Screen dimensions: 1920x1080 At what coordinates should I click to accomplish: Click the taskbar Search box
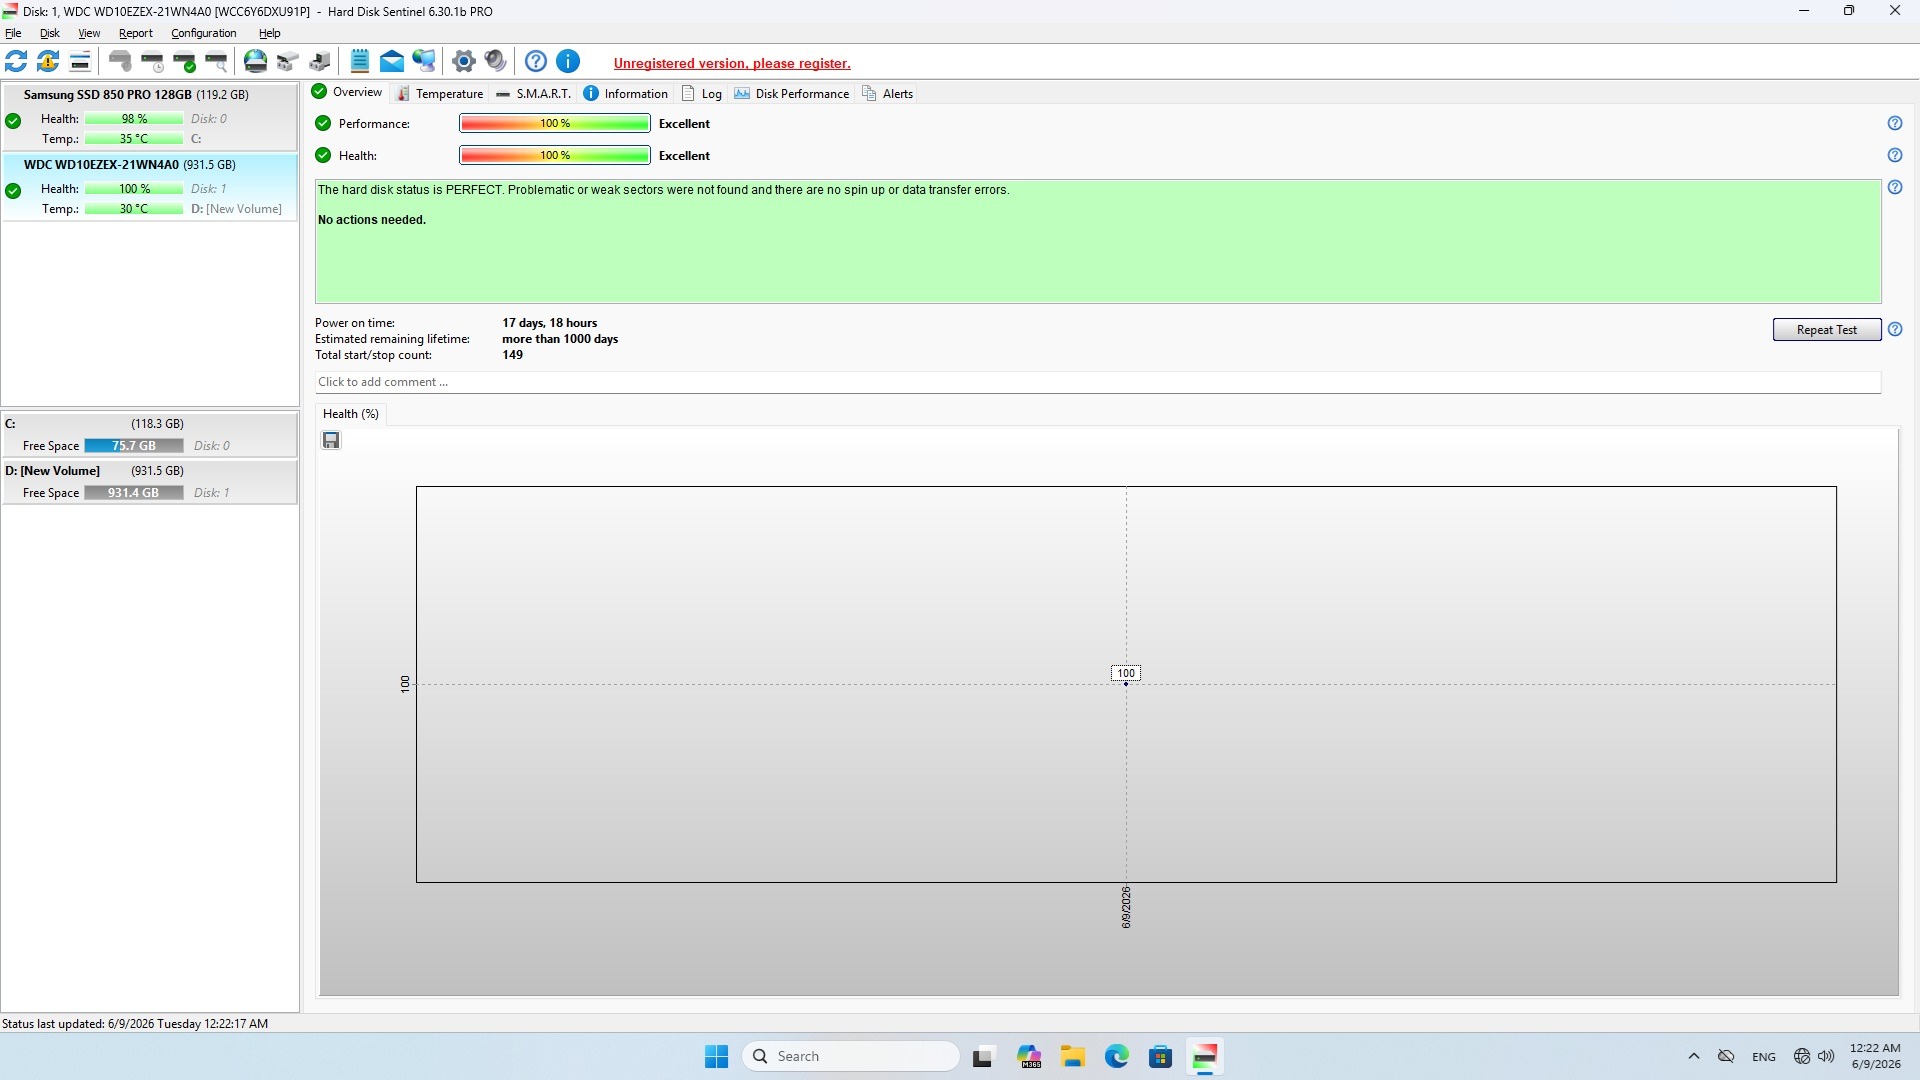tap(851, 1056)
